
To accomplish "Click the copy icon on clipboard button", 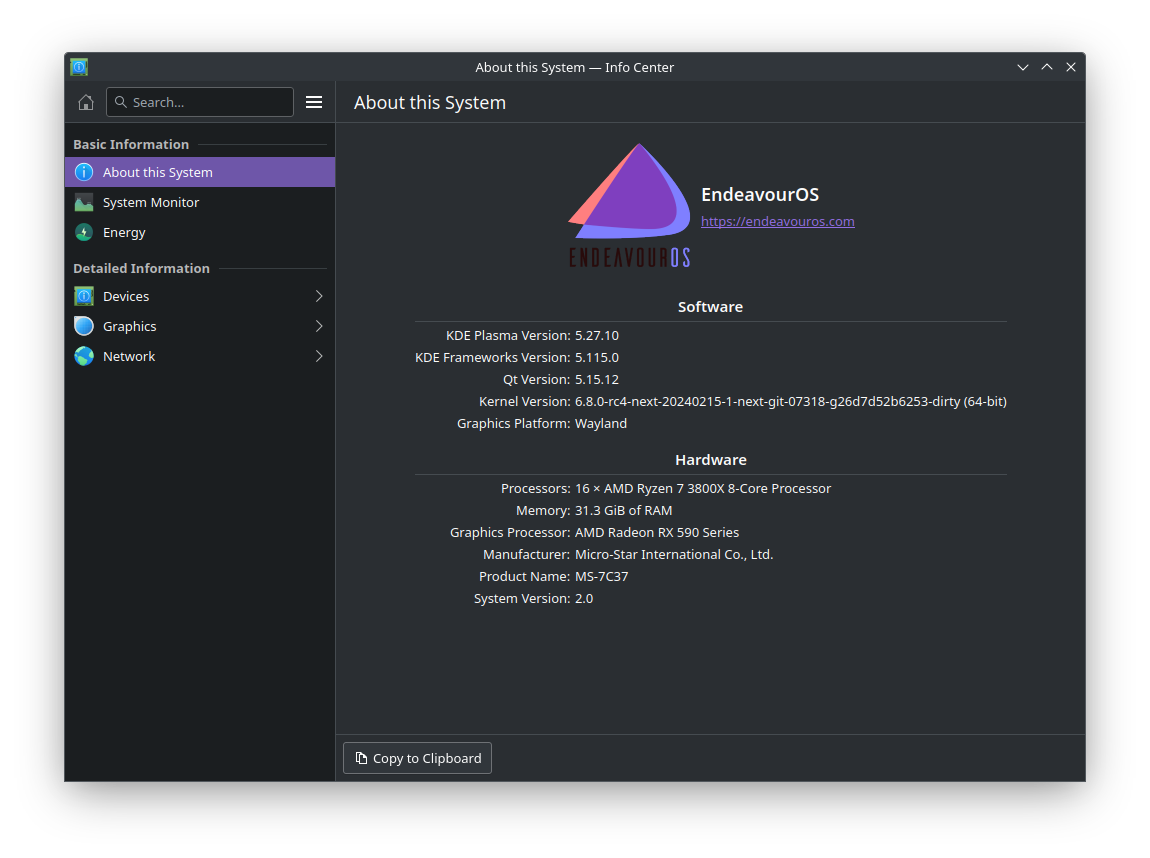I will [x=361, y=758].
